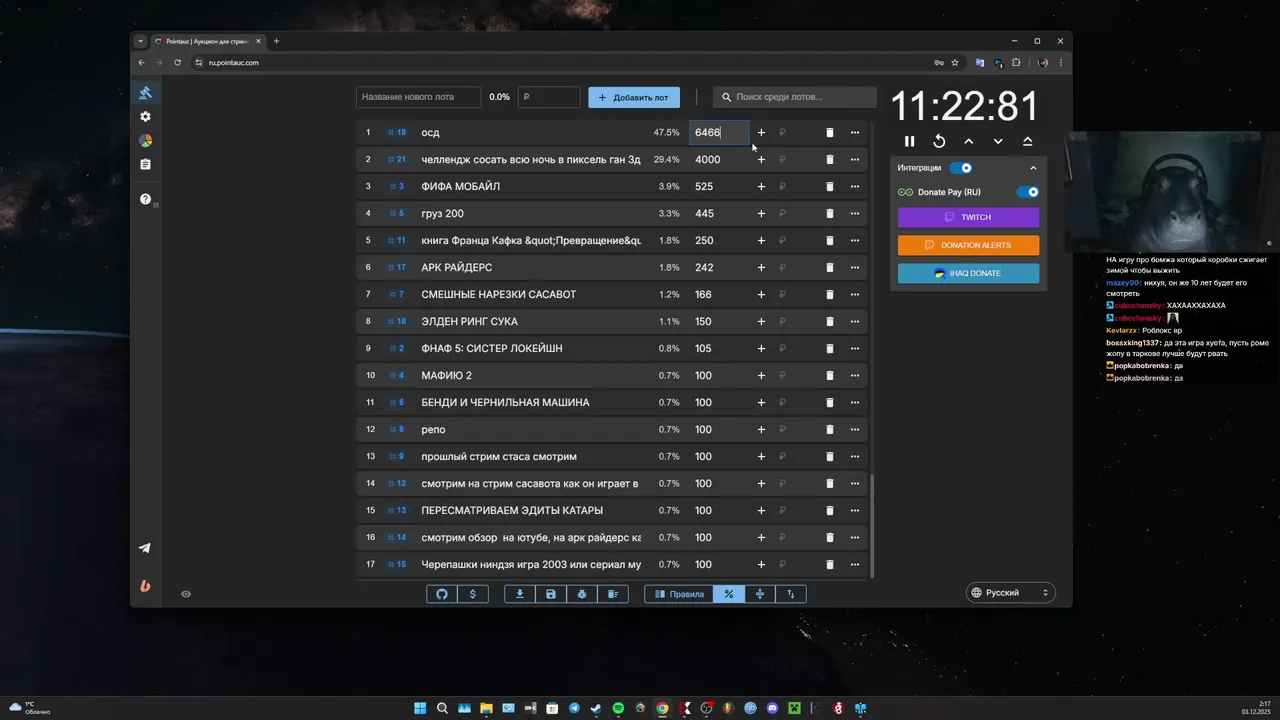This screenshot has width=1280, height=720.
Task: Open settings gear in left sidebar
Action: tap(145, 117)
